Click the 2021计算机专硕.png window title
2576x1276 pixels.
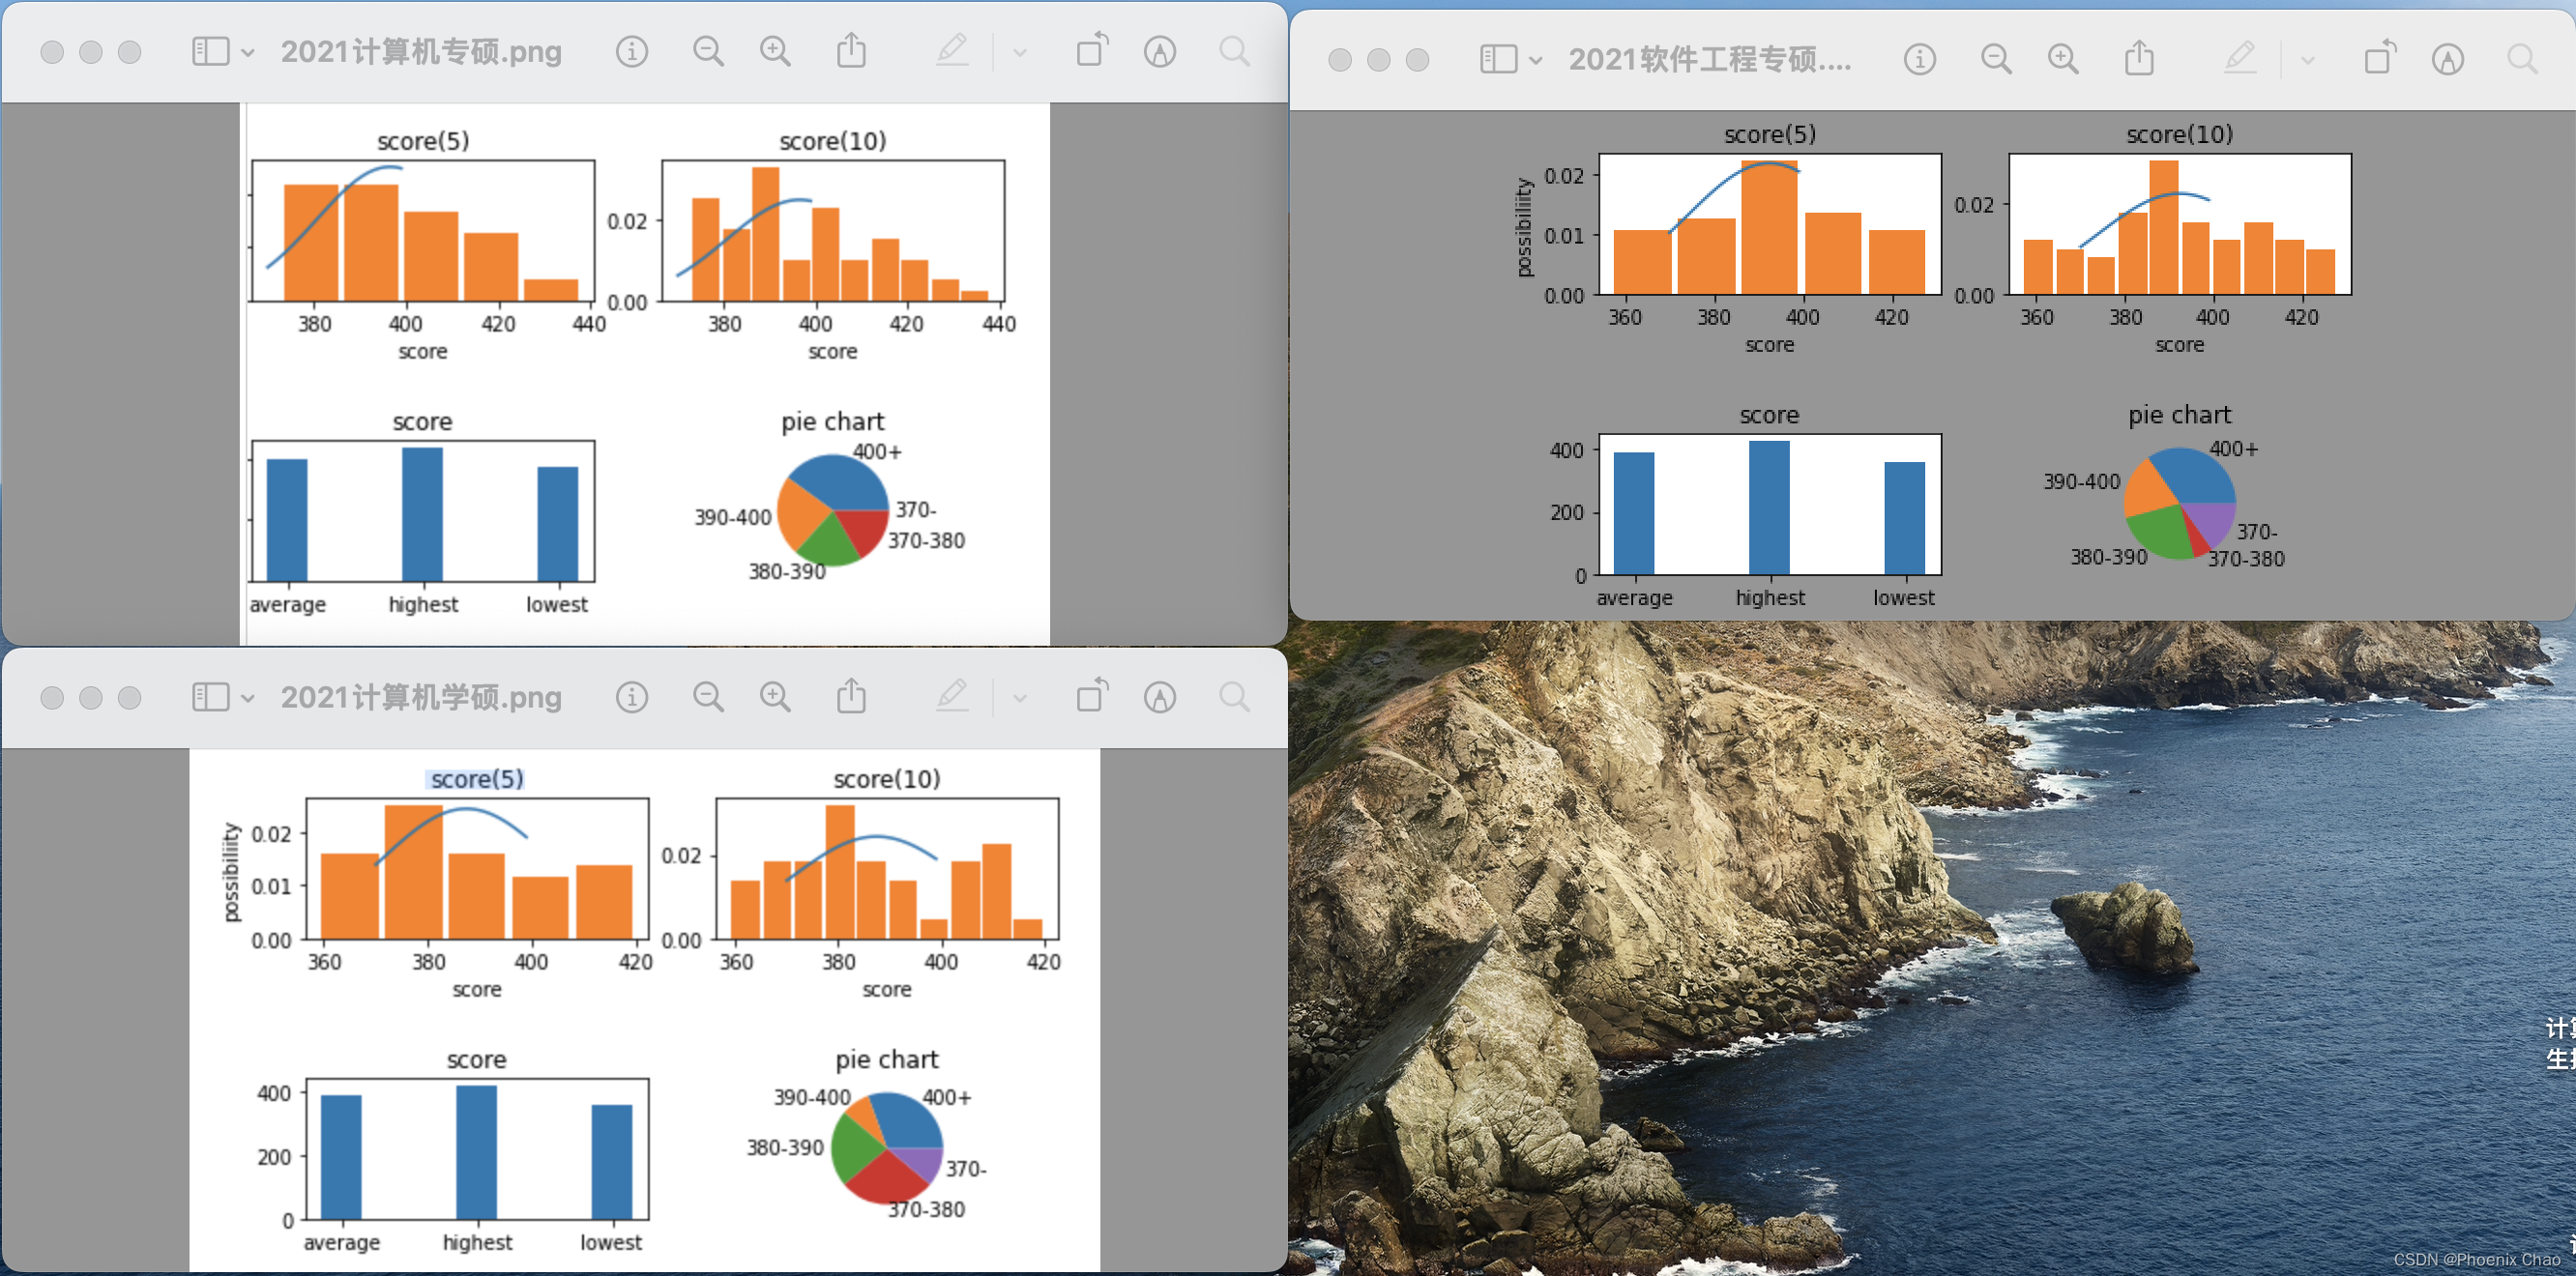point(421,51)
